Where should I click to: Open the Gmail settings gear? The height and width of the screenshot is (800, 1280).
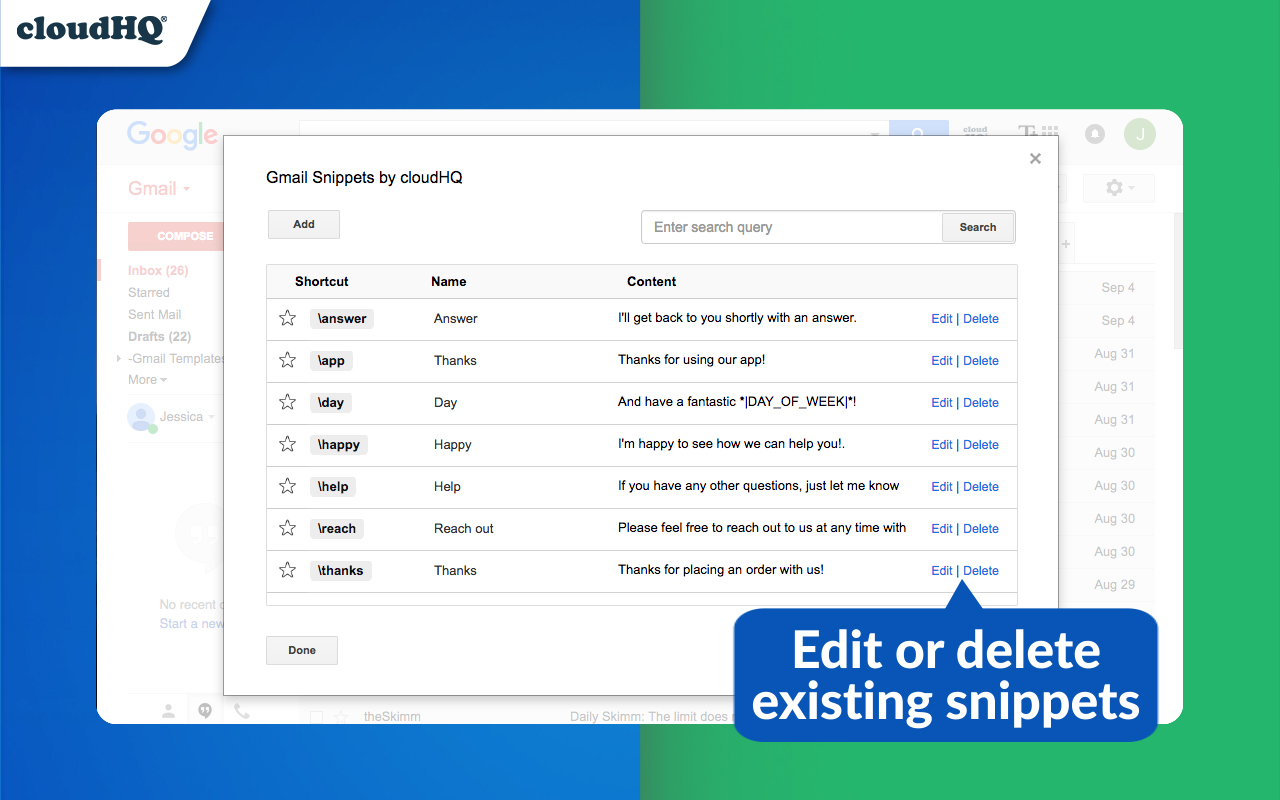pyautogui.click(x=1114, y=187)
